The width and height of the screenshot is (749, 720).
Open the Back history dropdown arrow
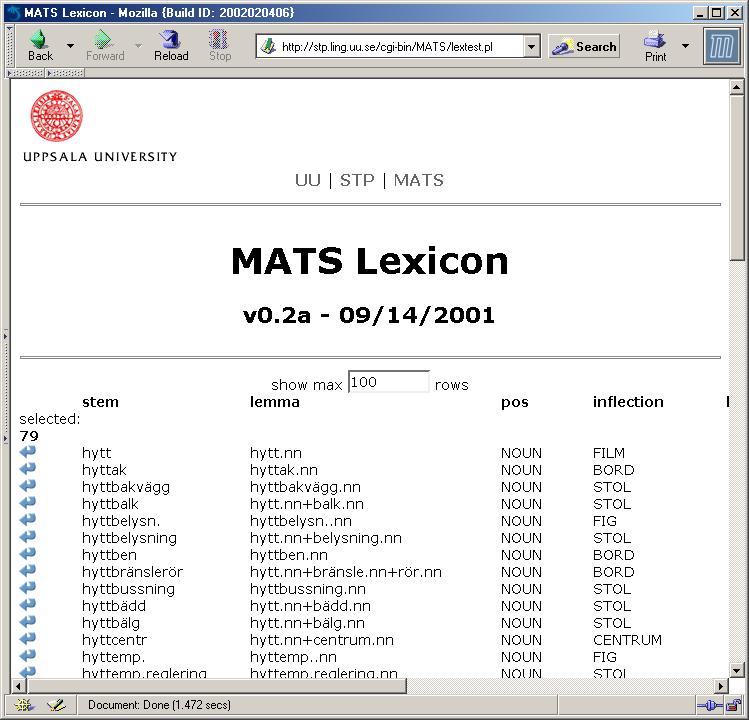pyautogui.click(x=70, y=46)
